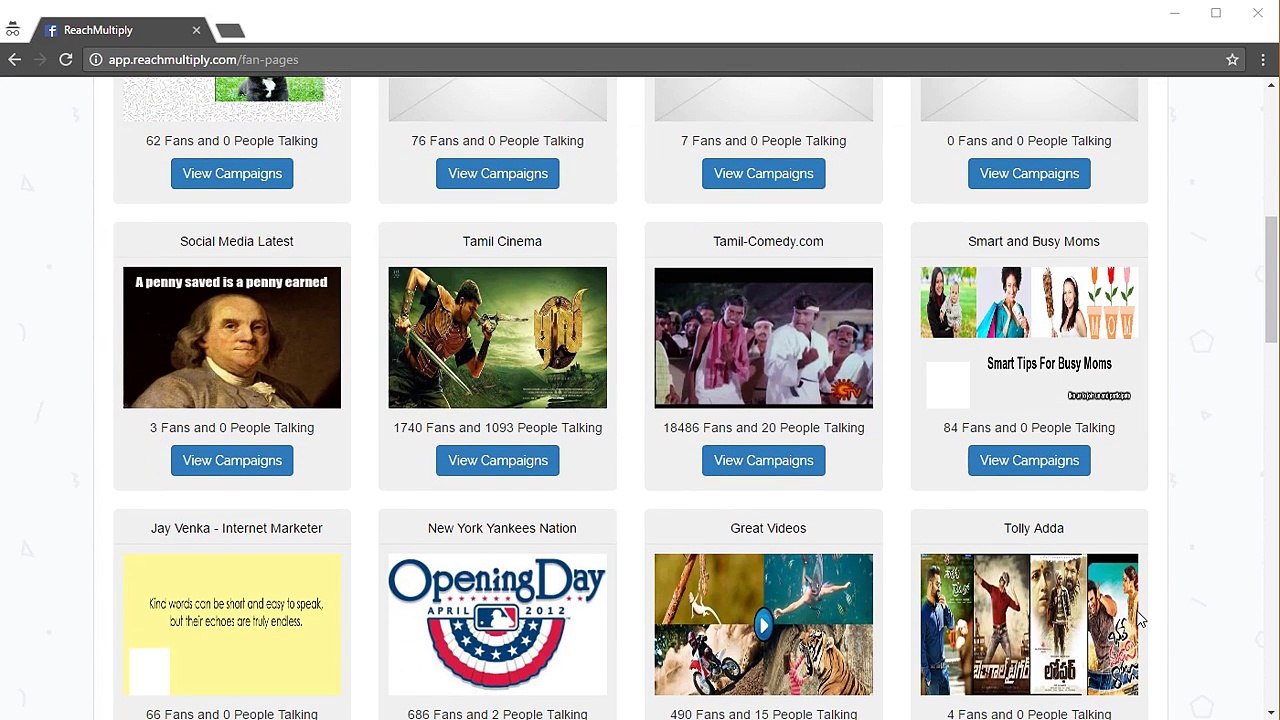Image resolution: width=1280 pixels, height=720 pixels.
Task: Open Jay Venka Internet Marketer thumbnail
Action: [232, 625]
